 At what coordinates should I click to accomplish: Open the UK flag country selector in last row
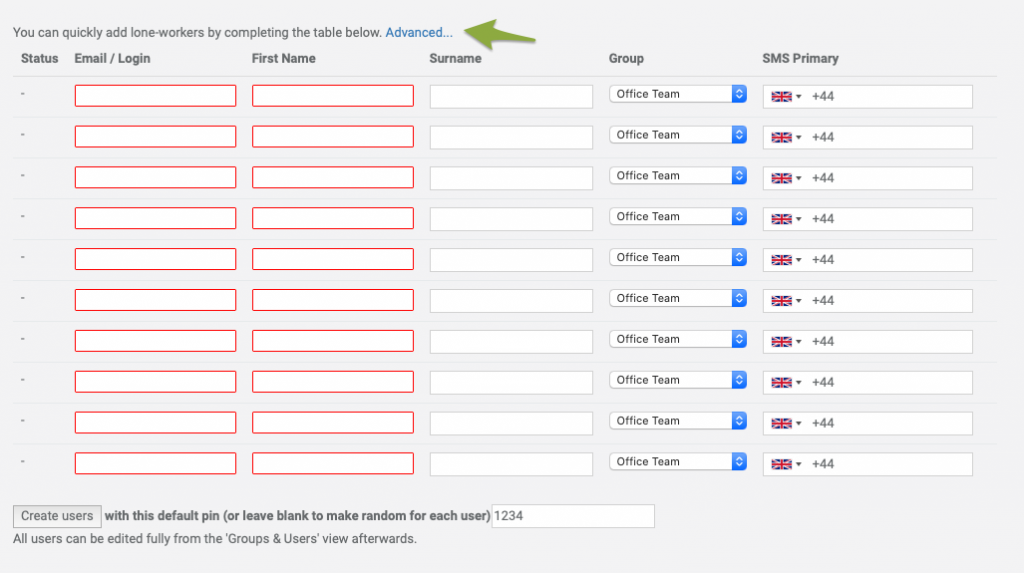[x=786, y=465]
